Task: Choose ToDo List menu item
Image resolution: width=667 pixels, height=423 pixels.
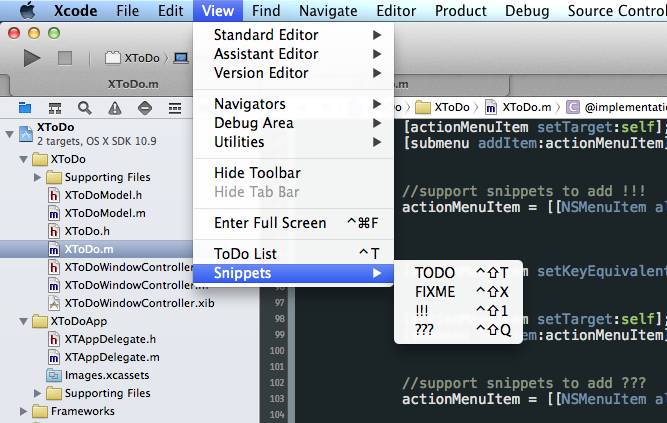Action: tap(294, 254)
